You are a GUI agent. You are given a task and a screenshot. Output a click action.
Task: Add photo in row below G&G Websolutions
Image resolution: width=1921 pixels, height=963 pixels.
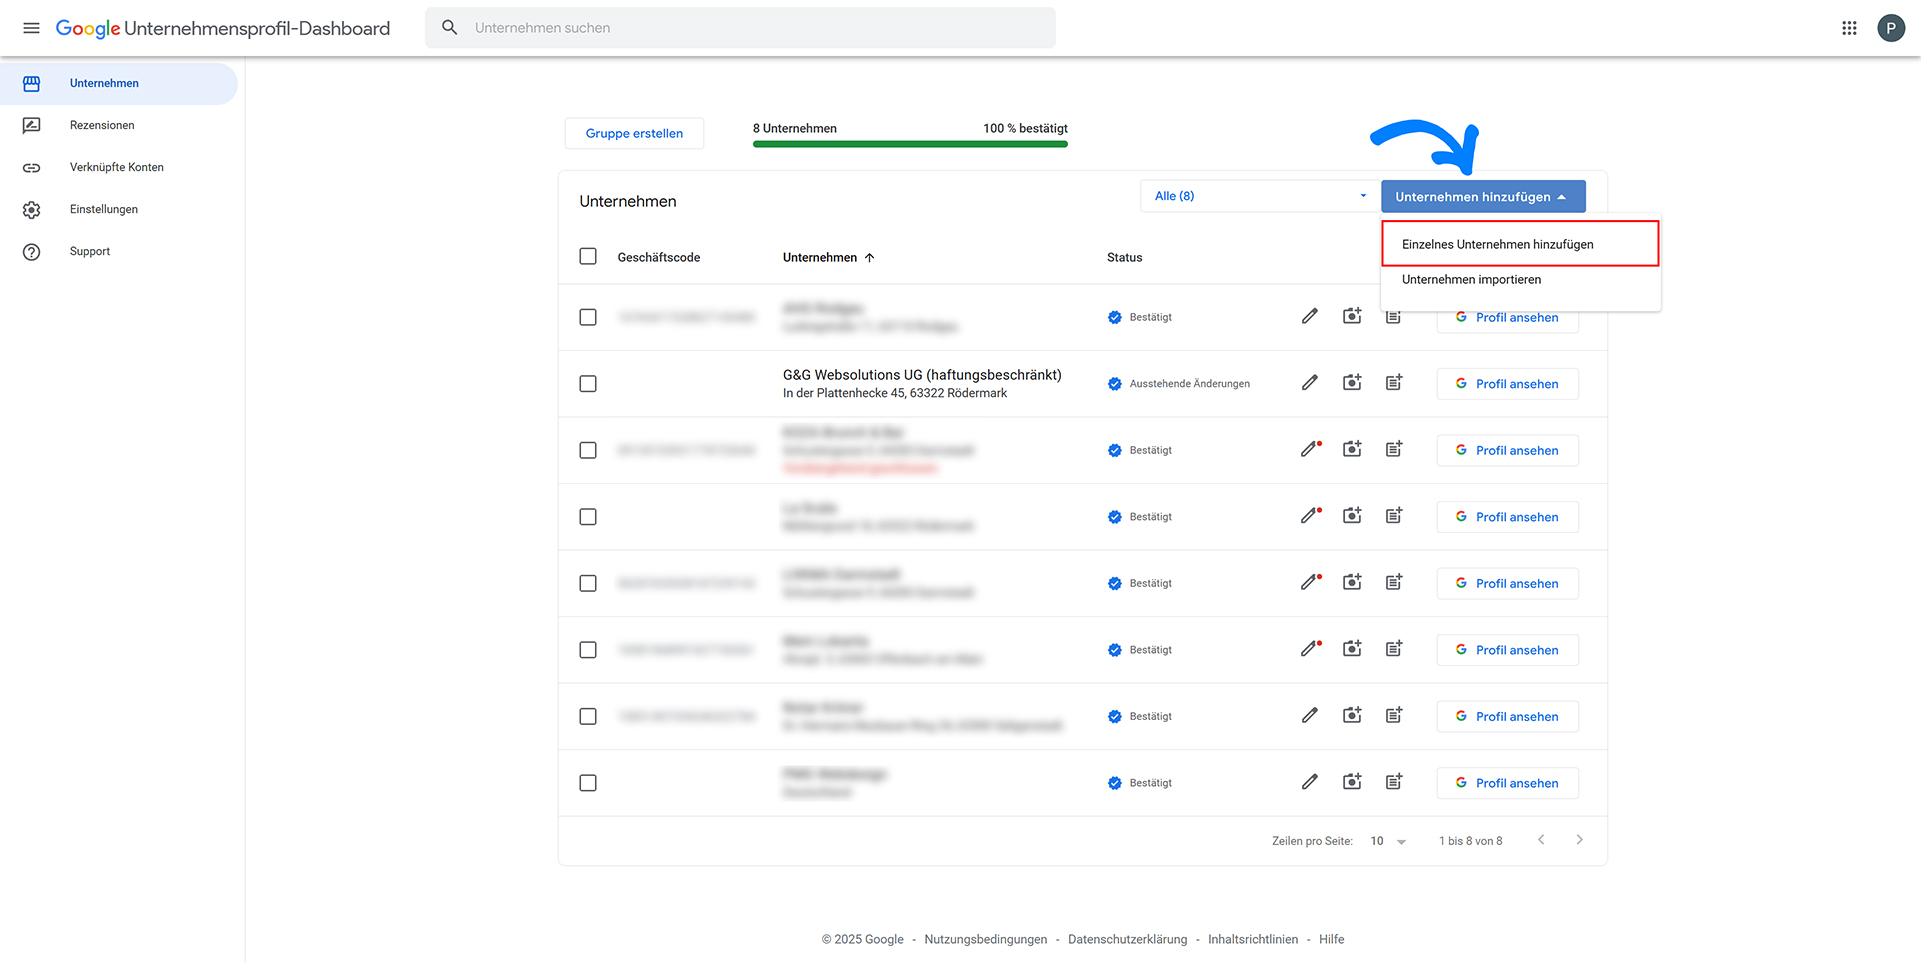click(x=1352, y=450)
